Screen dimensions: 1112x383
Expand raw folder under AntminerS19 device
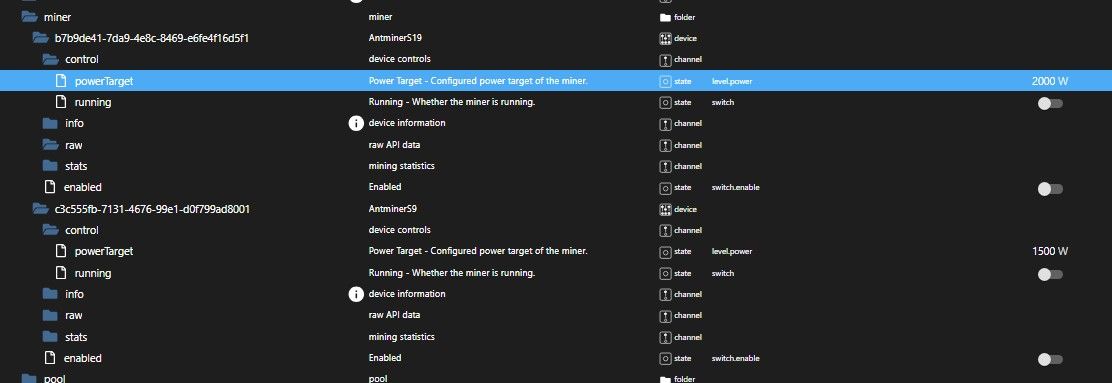[50, 145]
